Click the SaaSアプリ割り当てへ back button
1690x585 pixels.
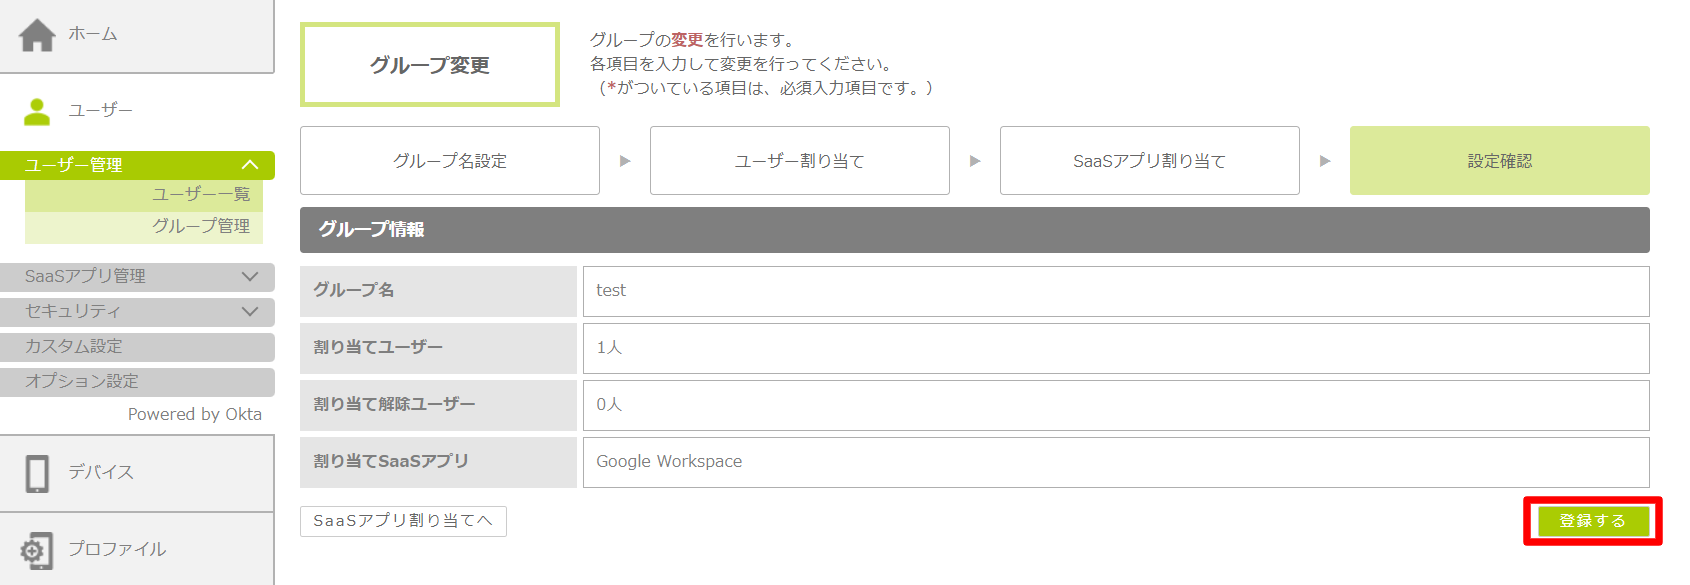tap(403, 521)
